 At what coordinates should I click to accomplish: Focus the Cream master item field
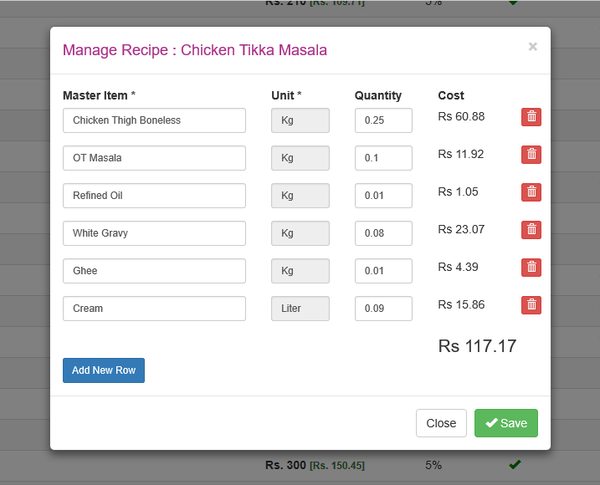point(154,309)
